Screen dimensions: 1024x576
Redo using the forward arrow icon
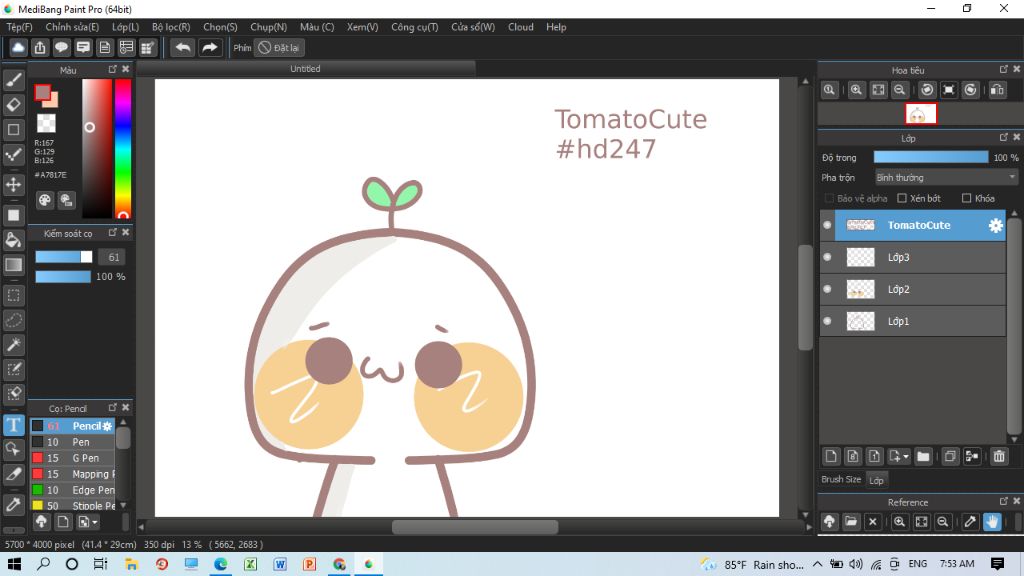tap(210, 48)
